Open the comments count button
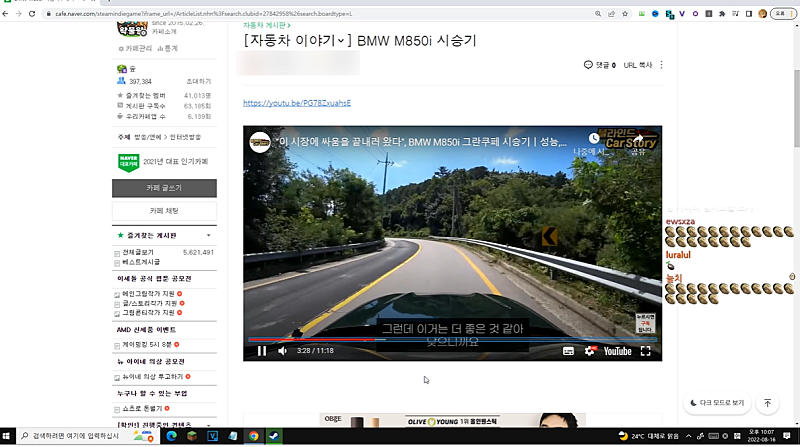Viewport: 800px width, 447px height. tap(599, 65)
